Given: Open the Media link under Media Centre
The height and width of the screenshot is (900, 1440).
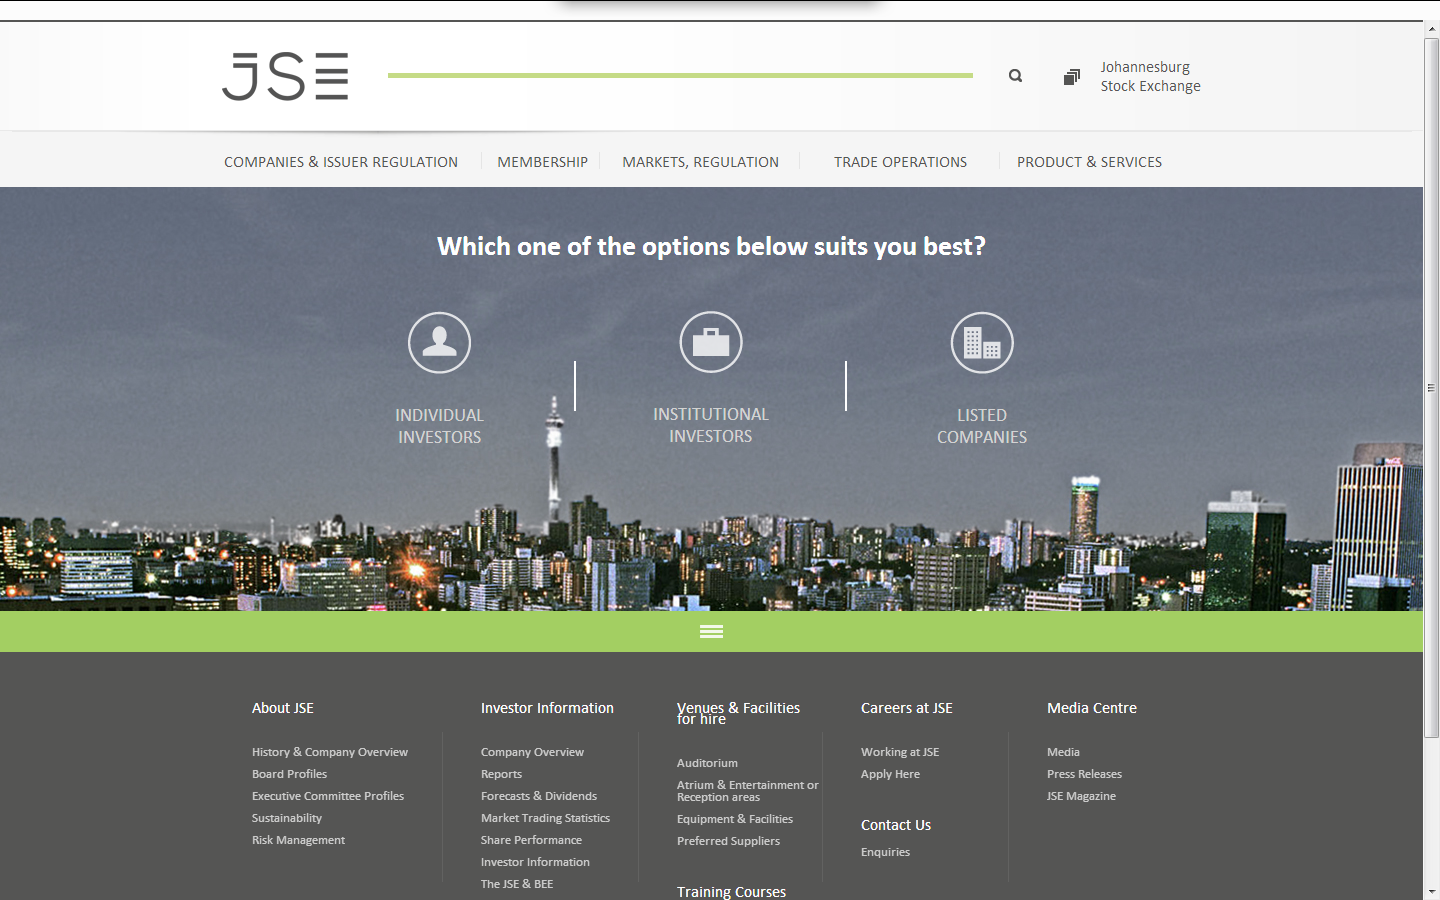Looking at the screenshot, I should [1063, 752].
